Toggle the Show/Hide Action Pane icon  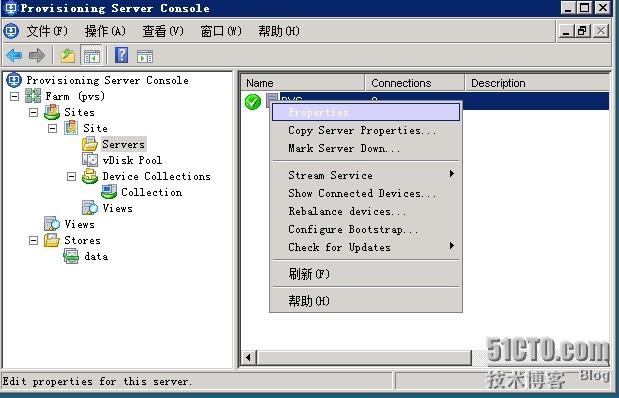(145, 56)
